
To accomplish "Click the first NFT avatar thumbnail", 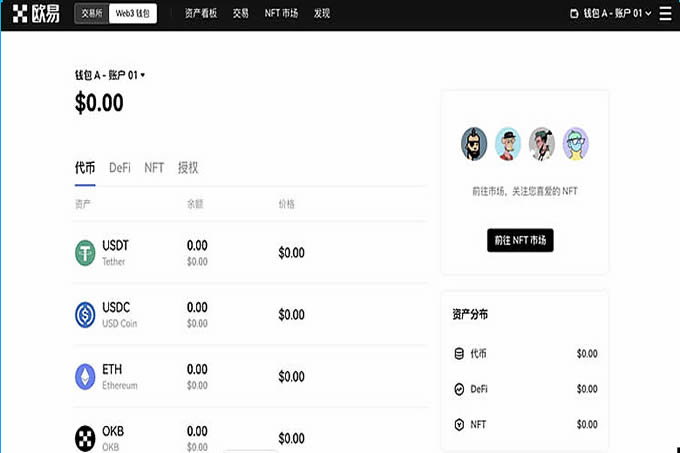I will coord(474,144).
